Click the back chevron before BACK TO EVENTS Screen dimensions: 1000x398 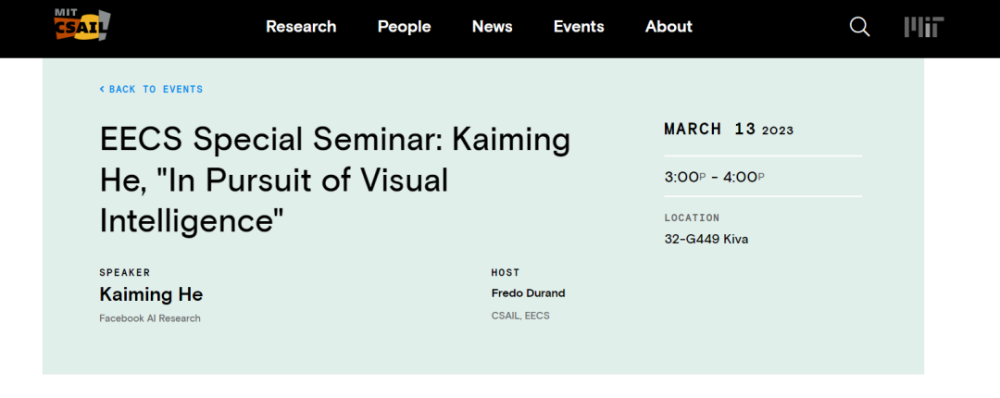click(x=102, y=89)
